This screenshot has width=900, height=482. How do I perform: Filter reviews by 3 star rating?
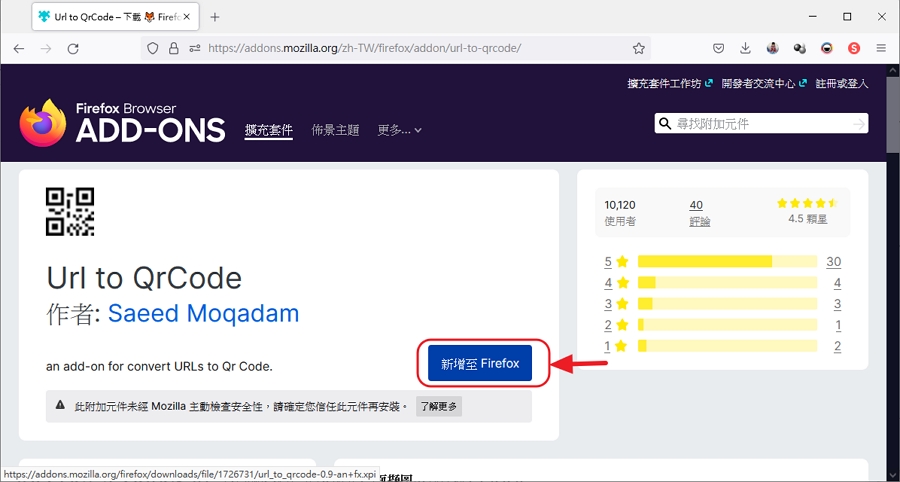coord(616,304)
